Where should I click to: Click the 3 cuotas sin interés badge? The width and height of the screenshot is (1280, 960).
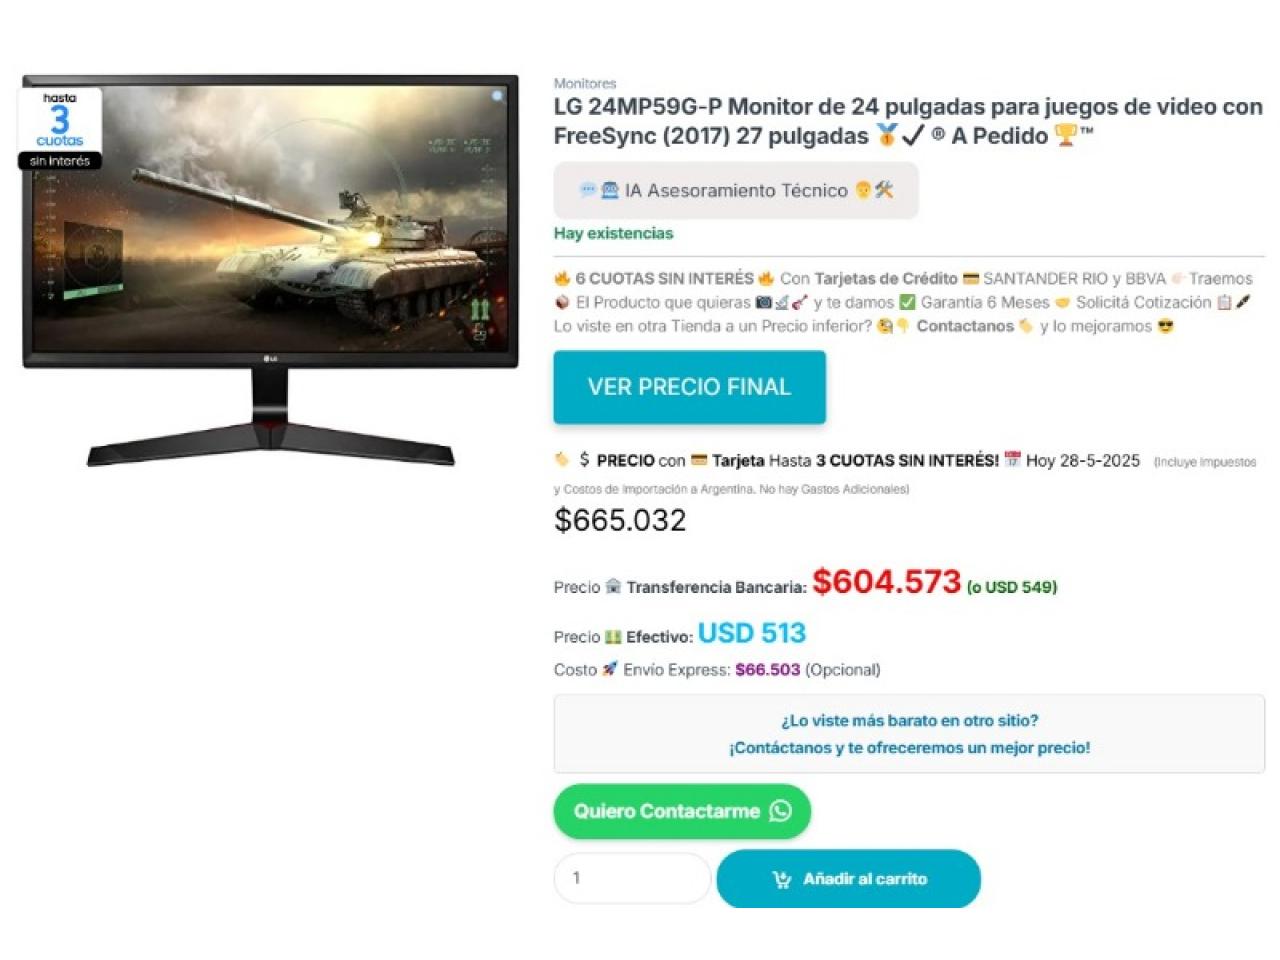(x=60, y=129)
